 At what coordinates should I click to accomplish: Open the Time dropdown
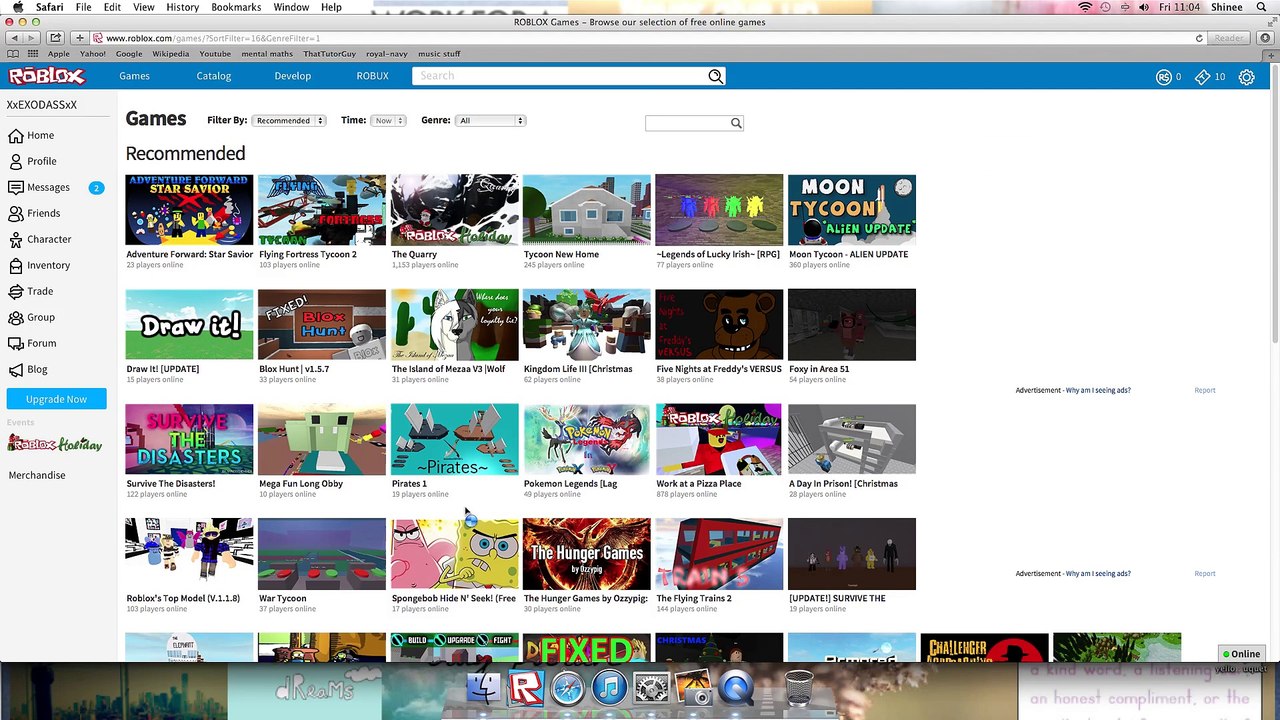point(387,120)
